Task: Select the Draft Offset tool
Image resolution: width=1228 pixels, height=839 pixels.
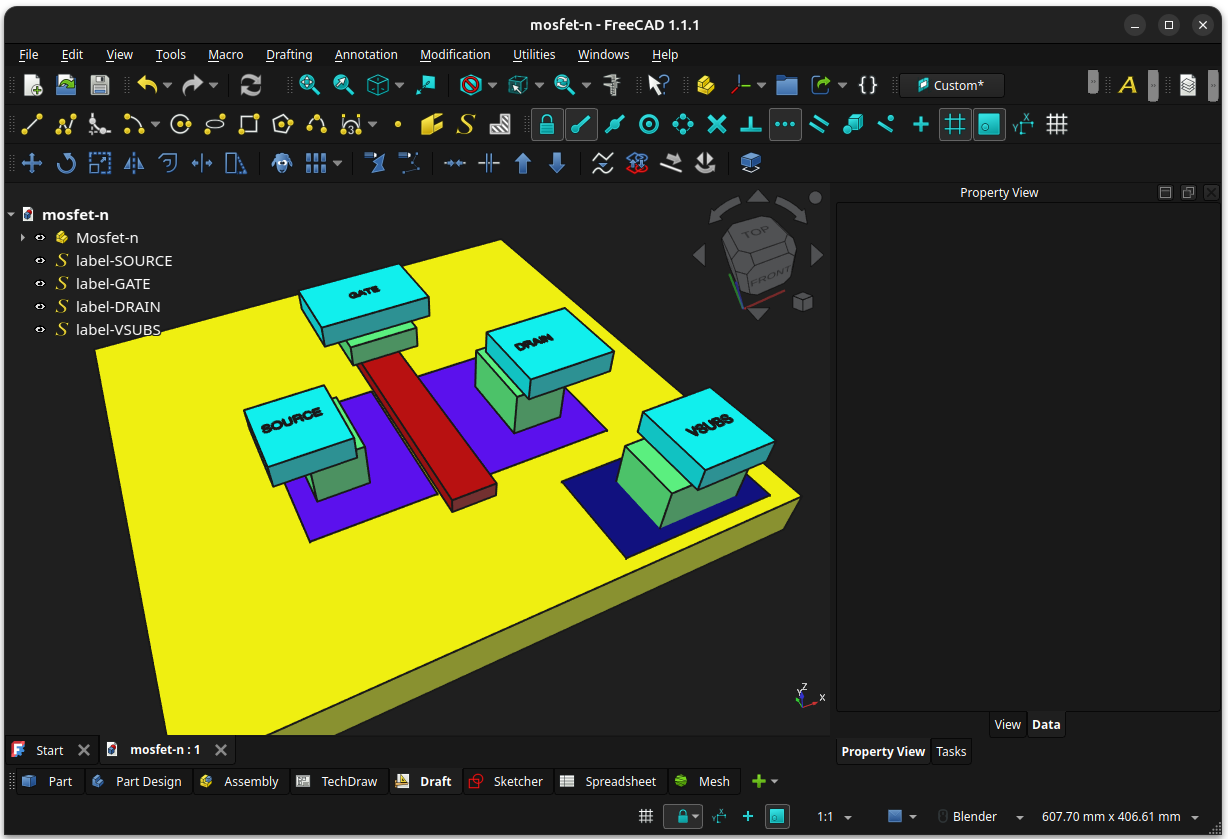Action: [x=168, y=163]
